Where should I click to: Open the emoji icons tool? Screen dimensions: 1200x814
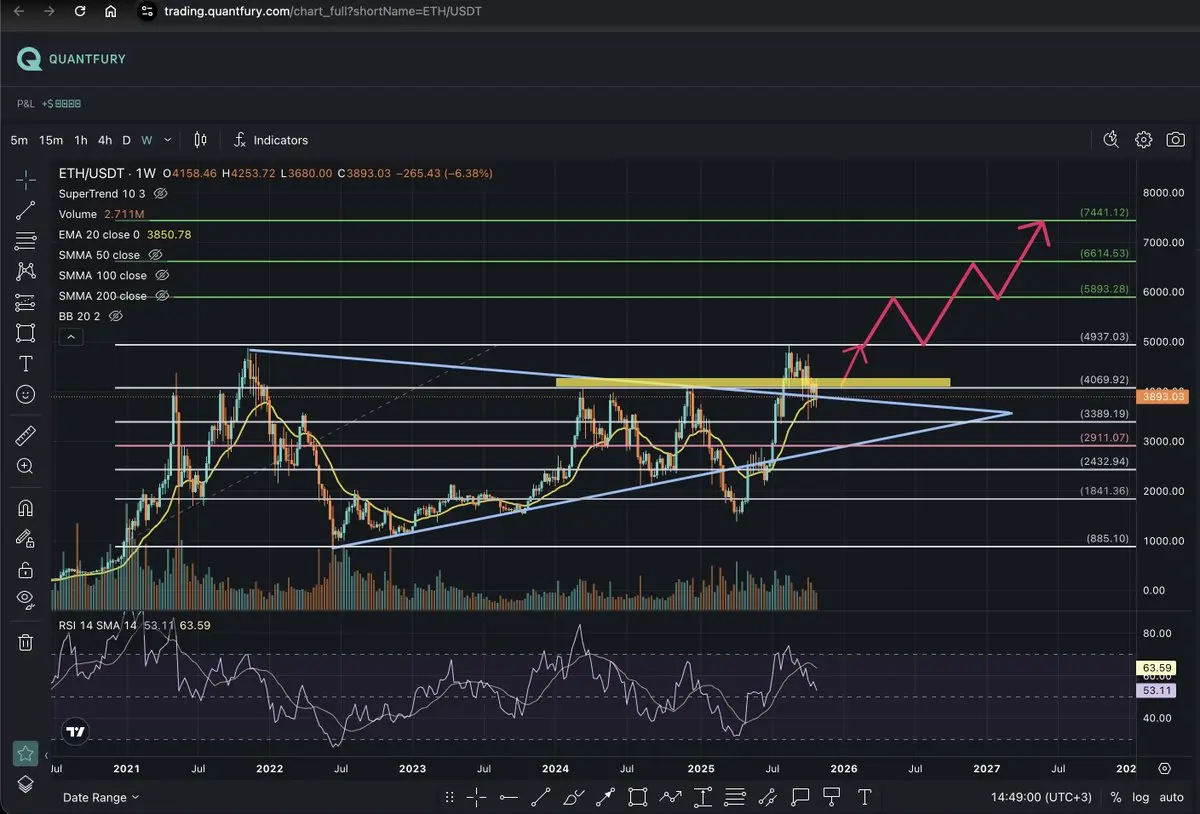coord(26,394)
